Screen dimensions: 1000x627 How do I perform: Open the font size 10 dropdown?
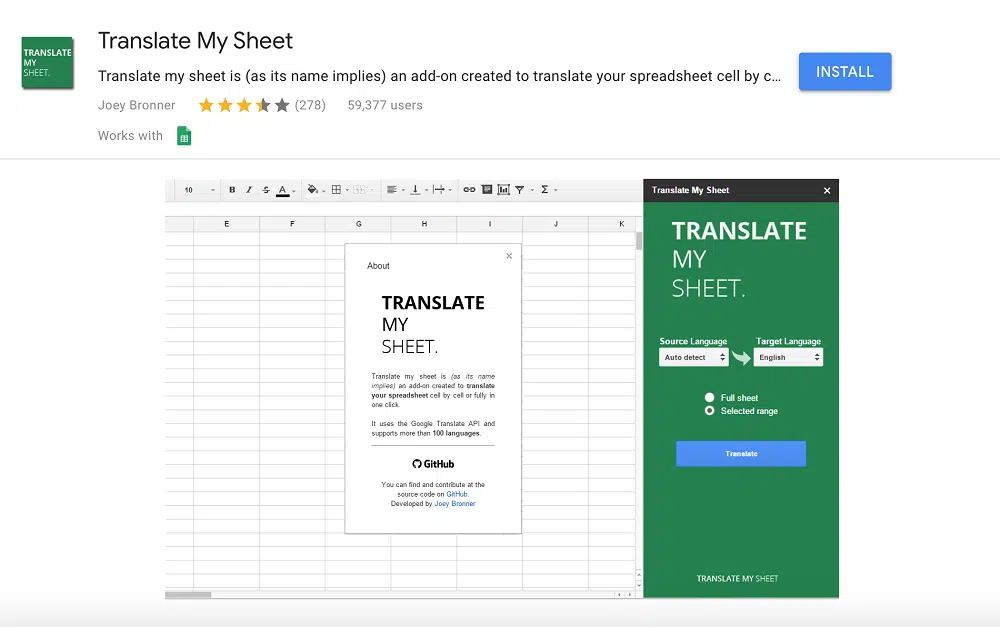(x=199, y=189)
